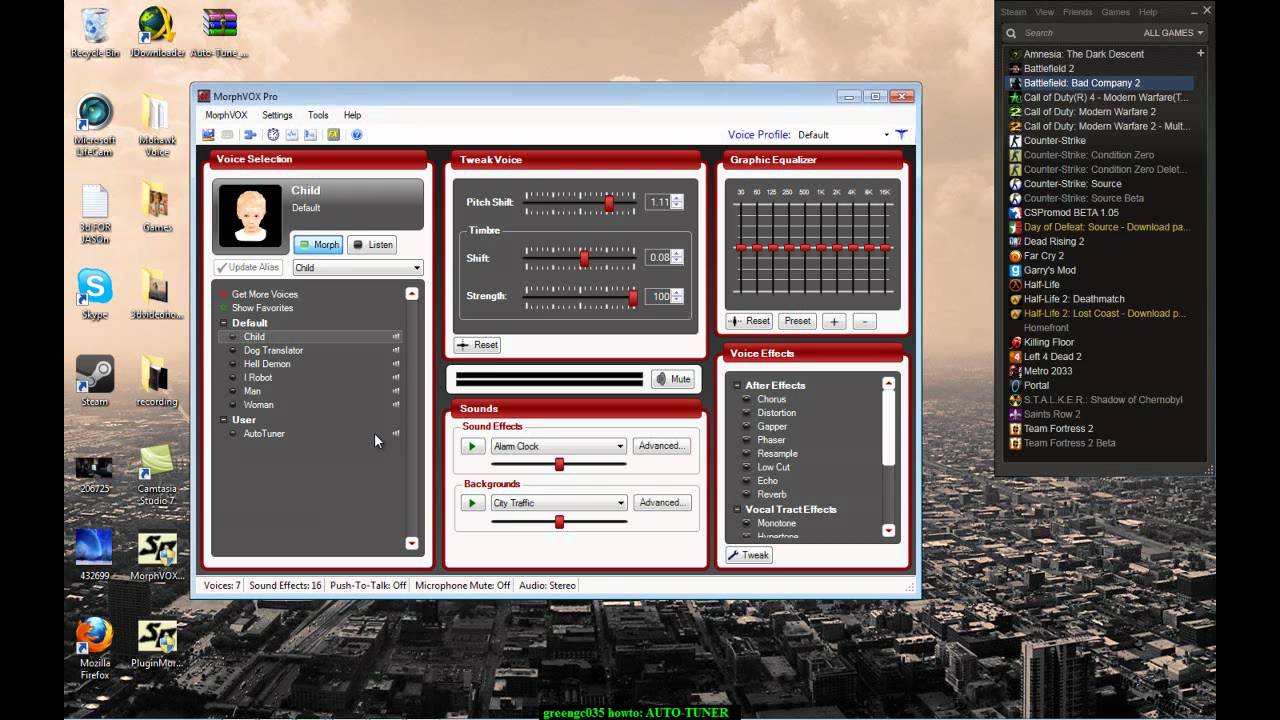
Task: Select the Hell Demon voice
Action: 267,364
